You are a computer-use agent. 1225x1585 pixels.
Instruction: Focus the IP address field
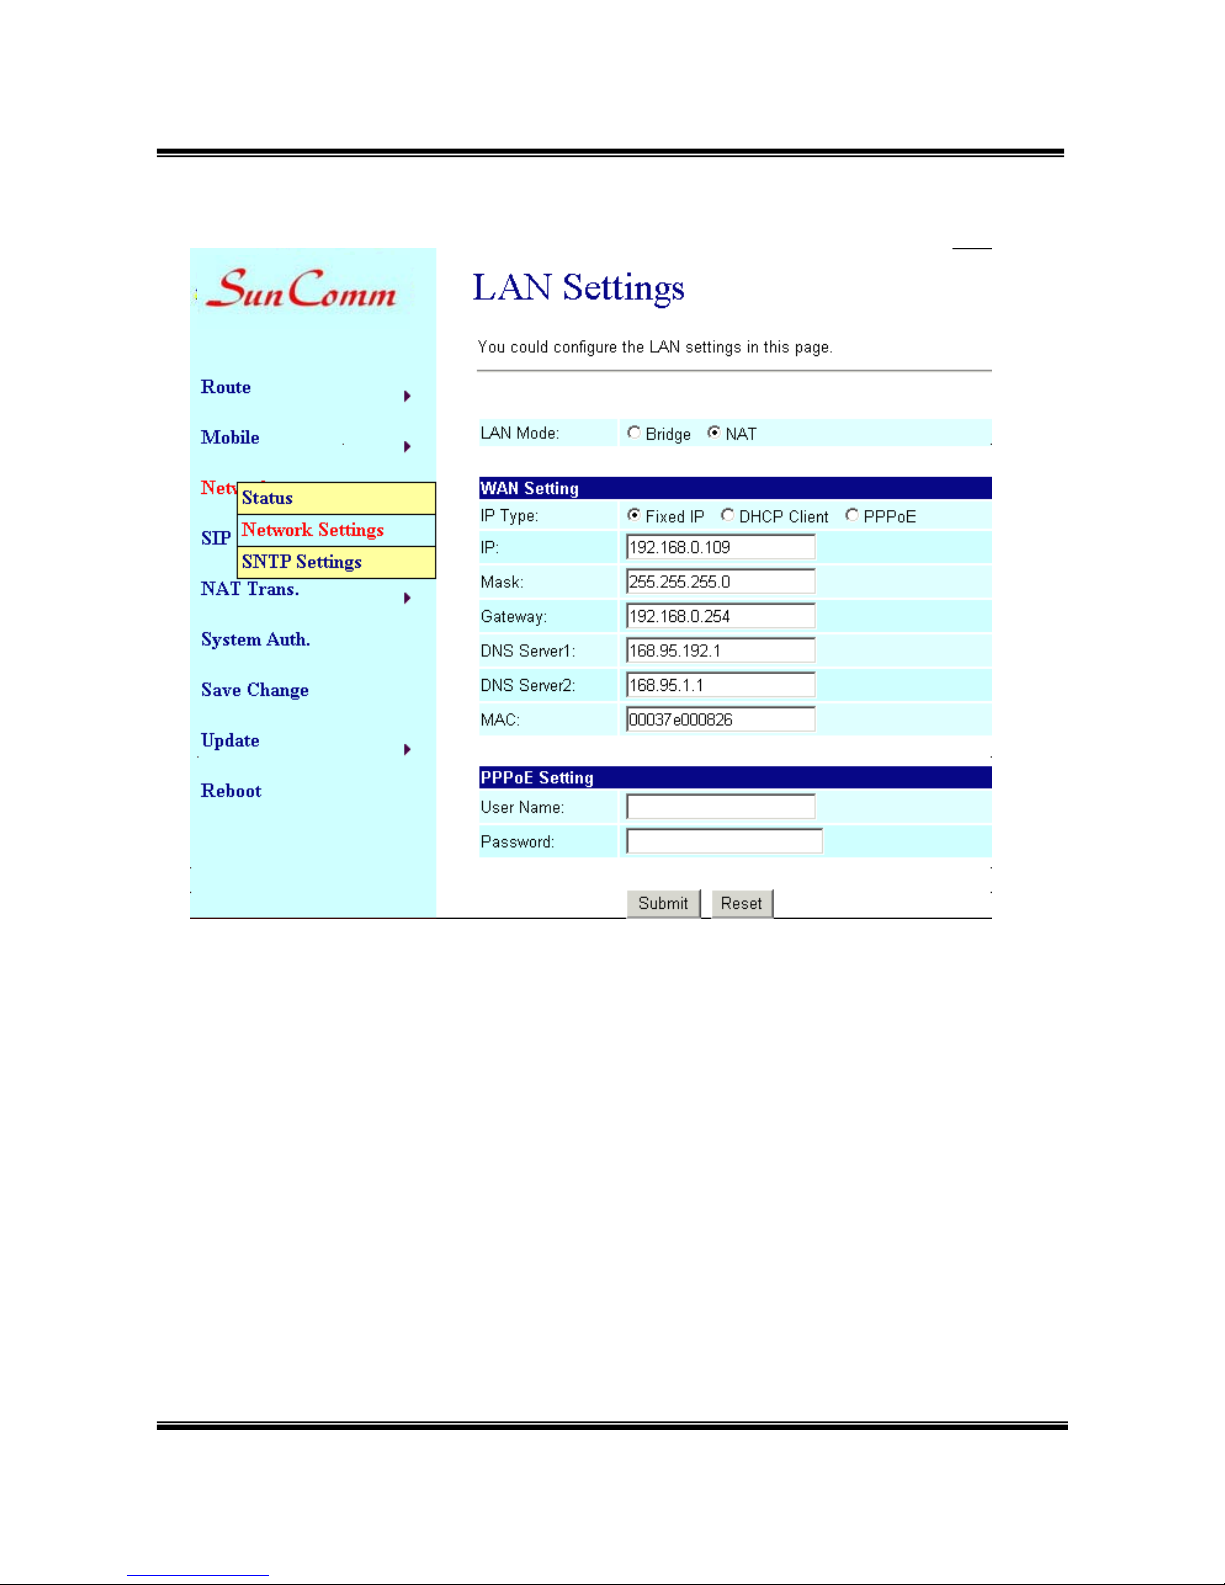721,547
